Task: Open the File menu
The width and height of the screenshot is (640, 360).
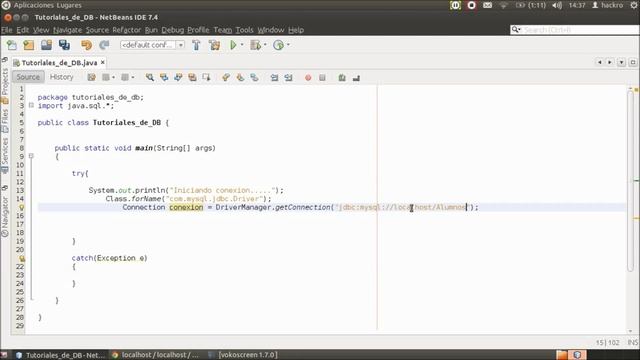Action: coord(7,30)
